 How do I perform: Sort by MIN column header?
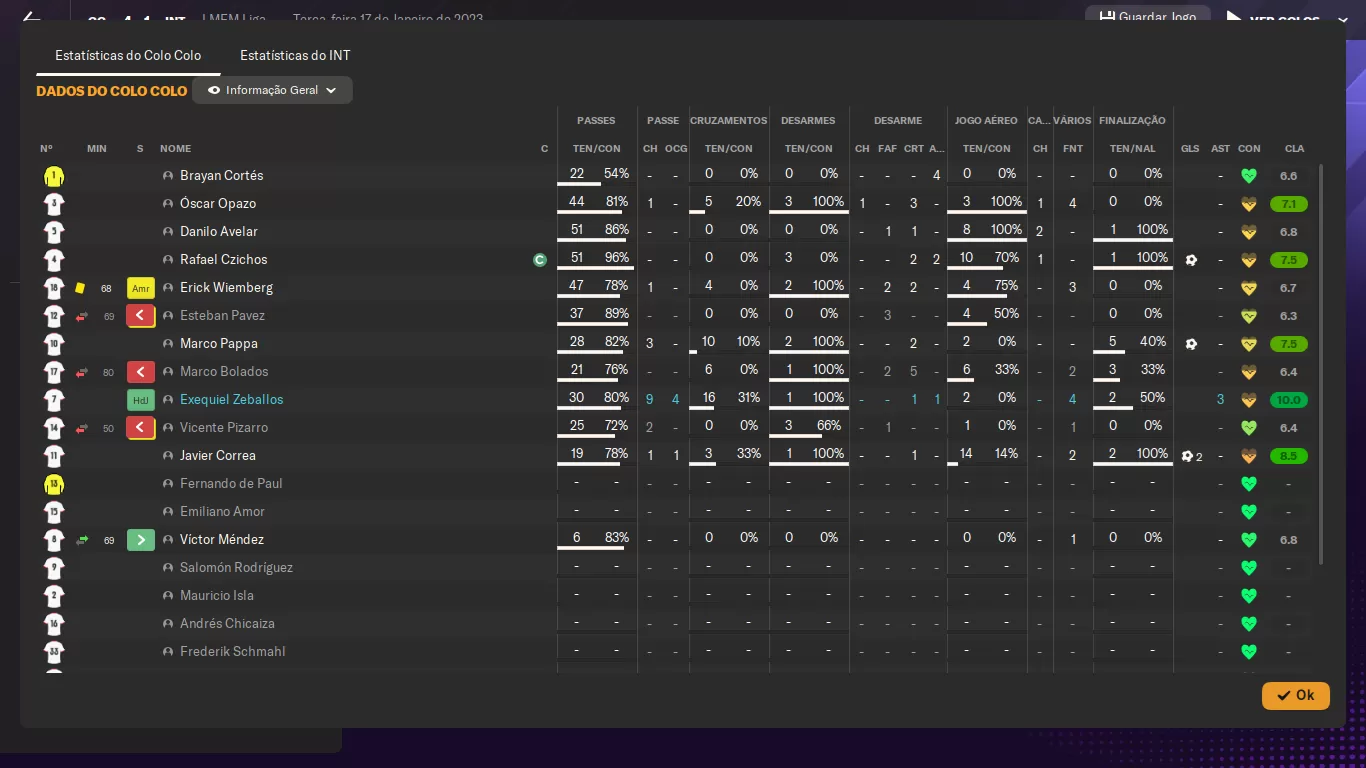pyautogui.click(x=97, y=149)
